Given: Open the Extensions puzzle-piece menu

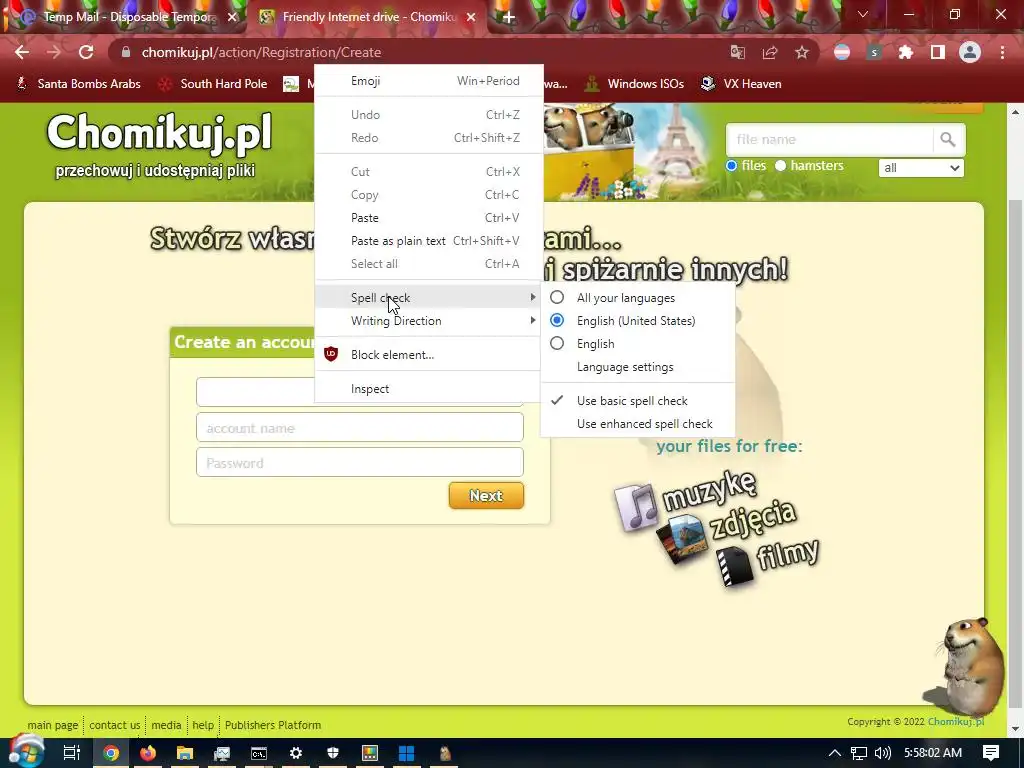Looking at the screenshot, I should click(906, 52).
